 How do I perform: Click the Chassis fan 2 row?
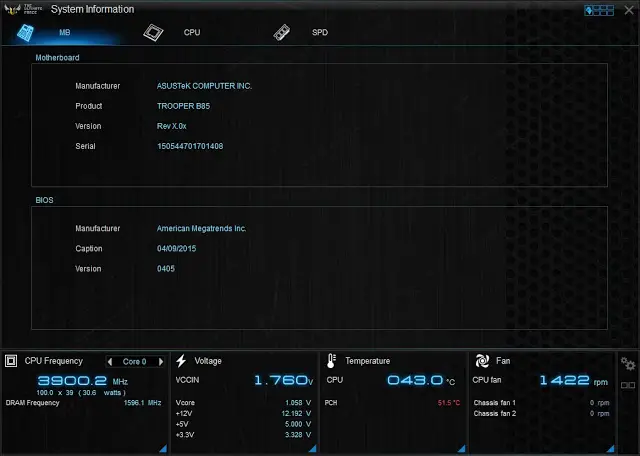[x=541, y=414]
